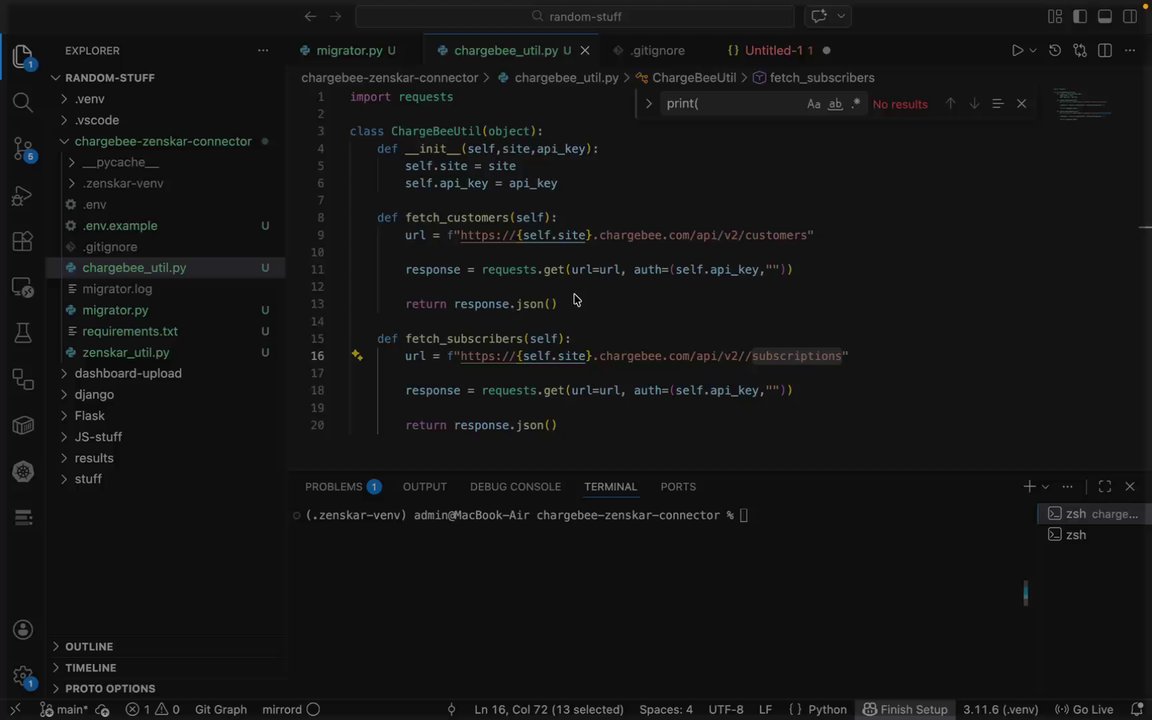1152x720 pixels.
Task: Click Go Live in status bar
Action: (x=1084, y=709)
